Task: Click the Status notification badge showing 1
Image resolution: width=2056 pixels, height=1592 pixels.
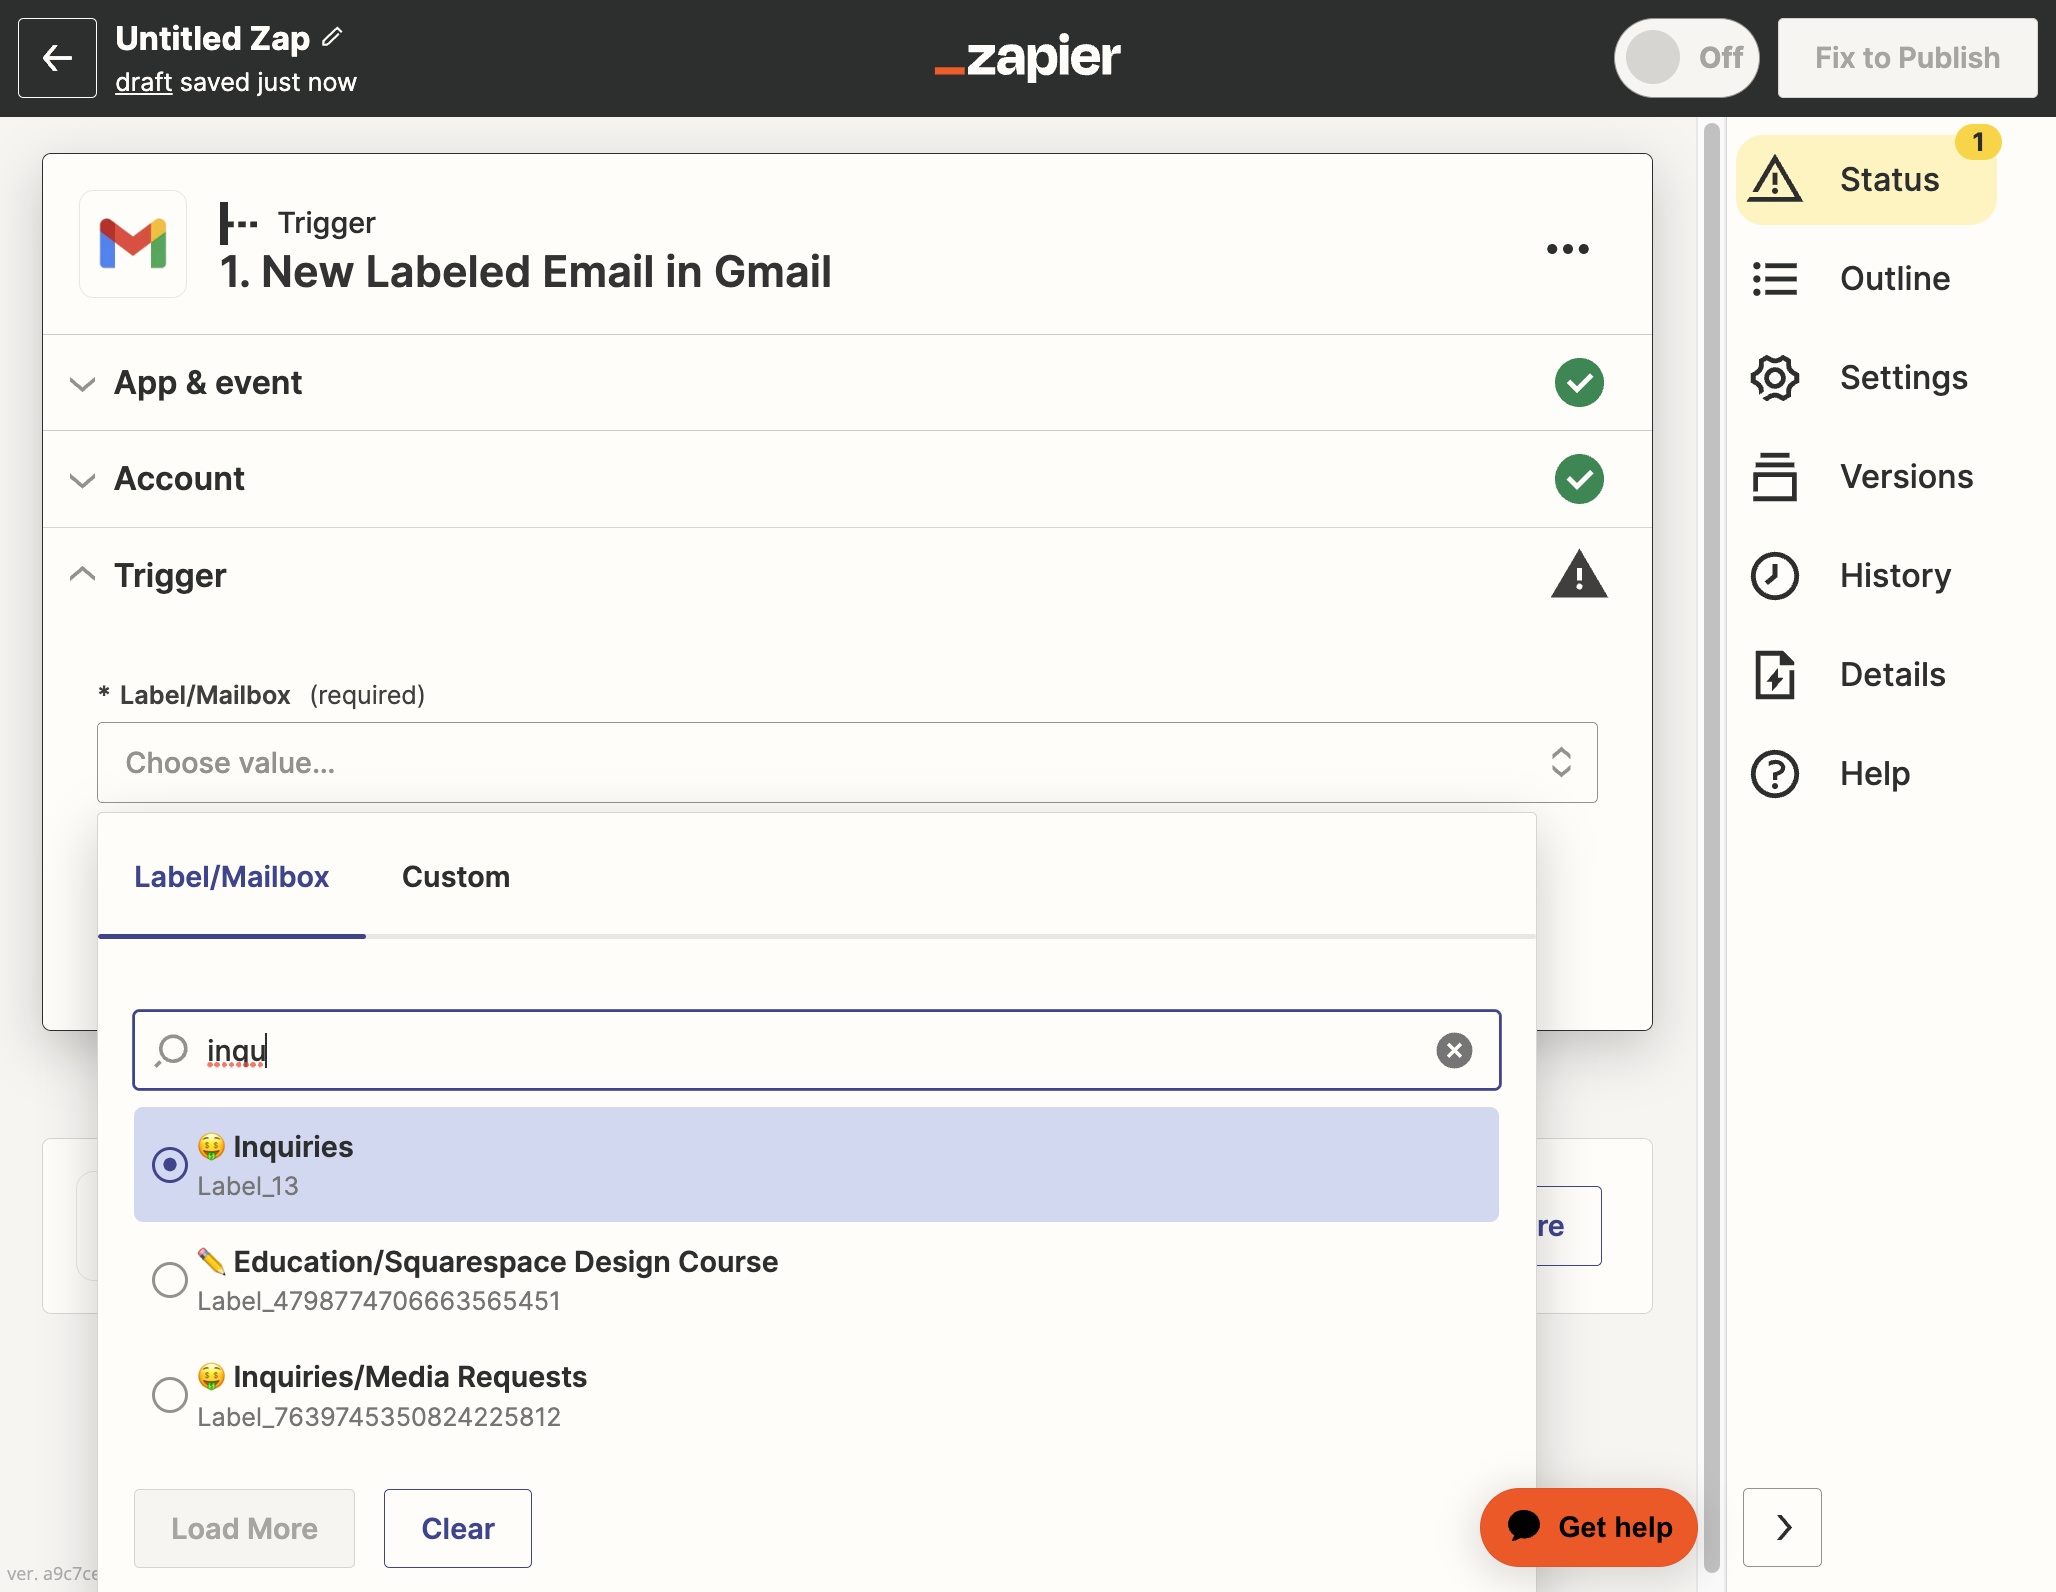Action: point(1978,142)
